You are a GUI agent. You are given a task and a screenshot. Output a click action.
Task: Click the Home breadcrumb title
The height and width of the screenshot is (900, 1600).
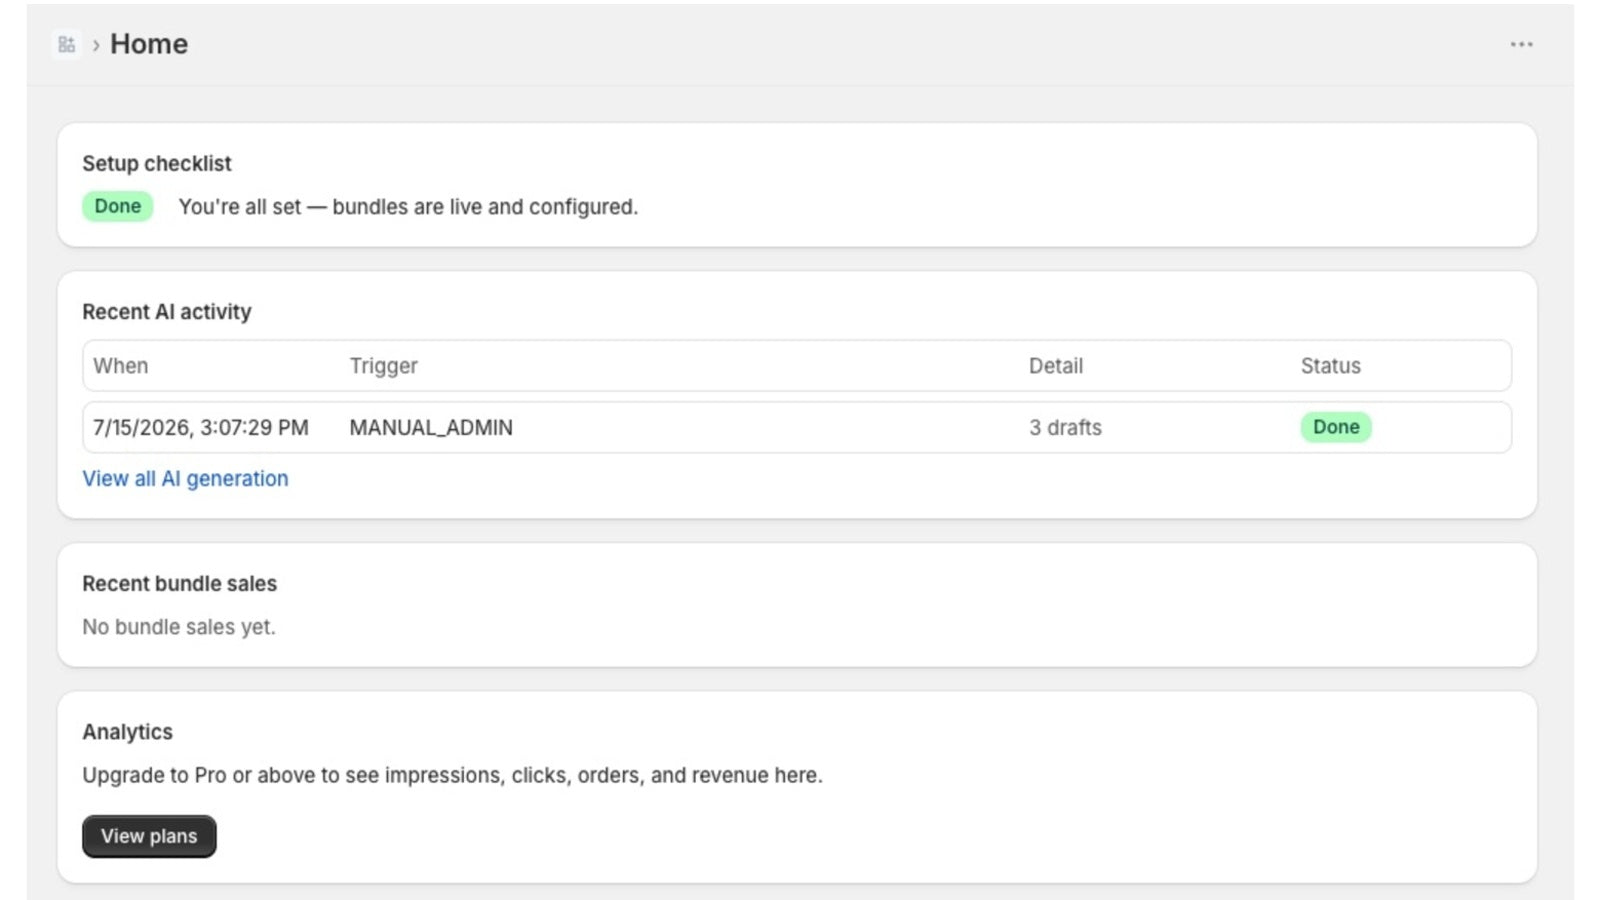(149, 44)
